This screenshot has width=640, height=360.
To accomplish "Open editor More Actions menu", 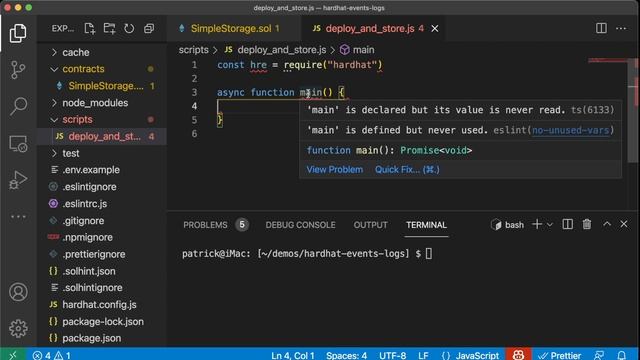I will (x=621, y=28).
